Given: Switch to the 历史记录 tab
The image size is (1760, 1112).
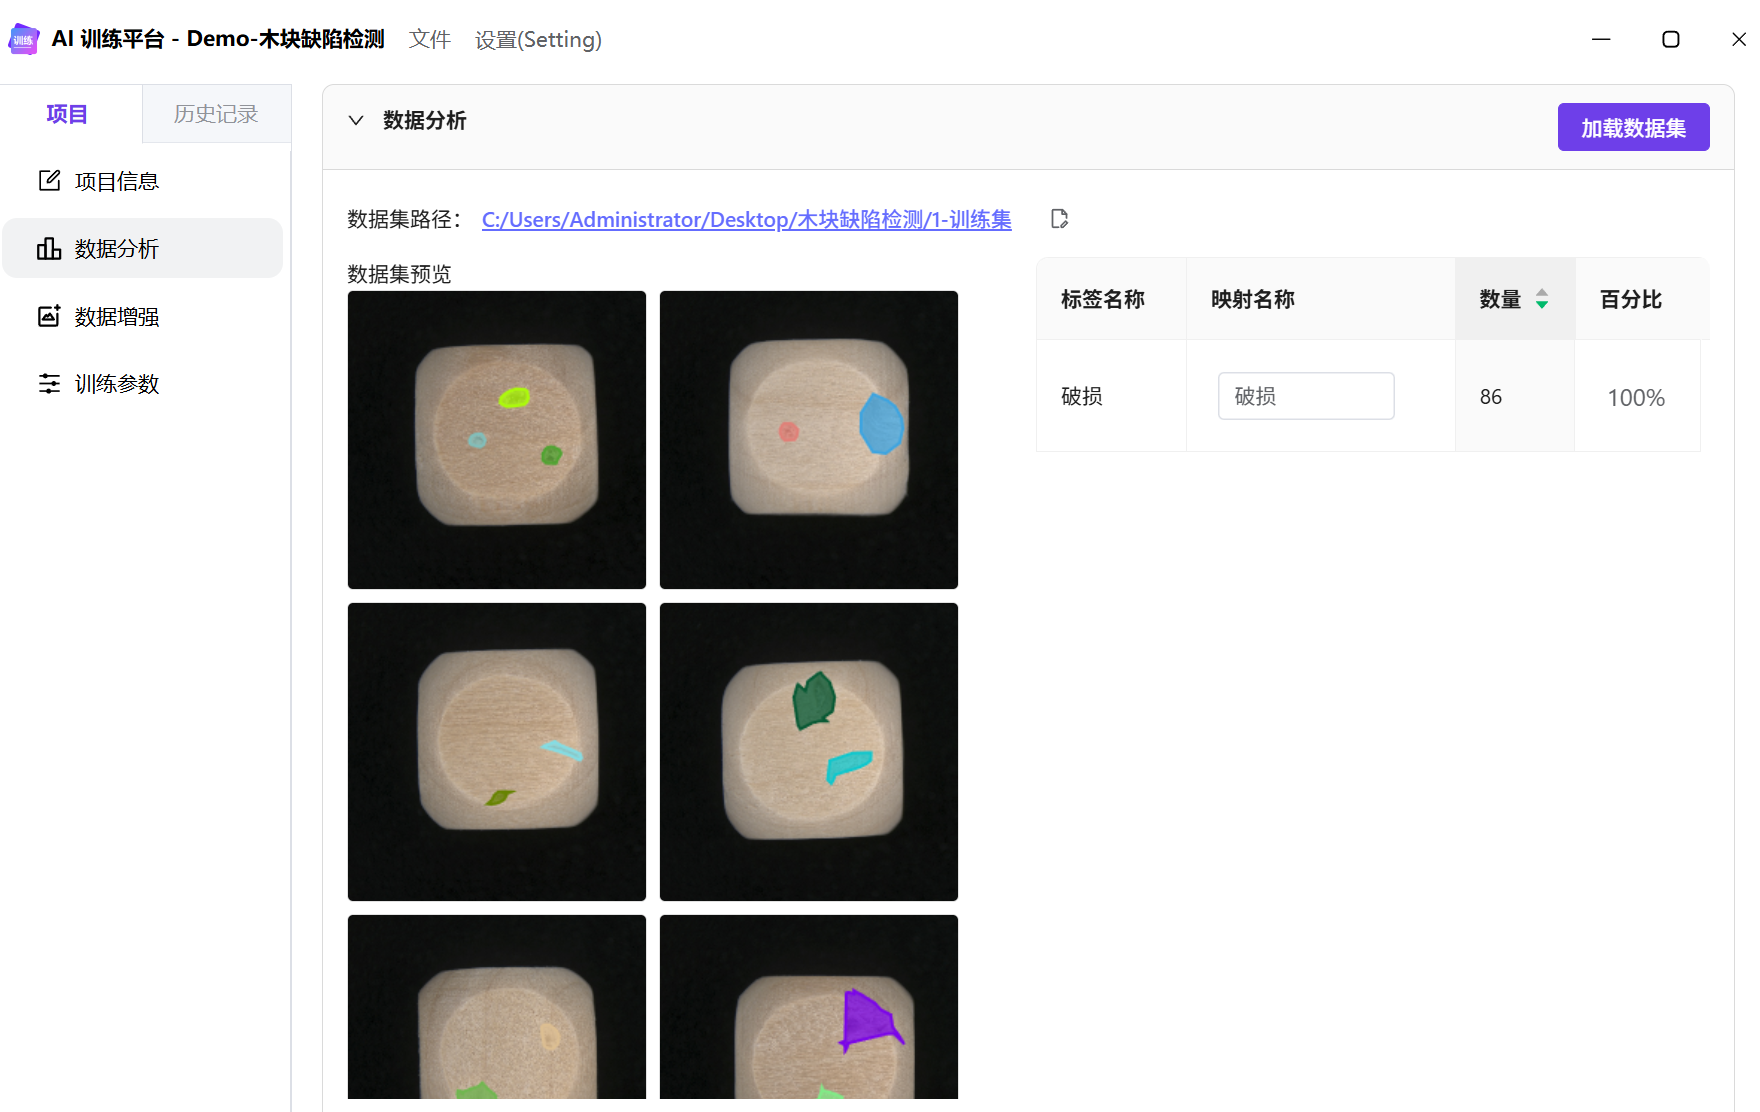Looking at the screenshot, I should (x=216, y=114).
